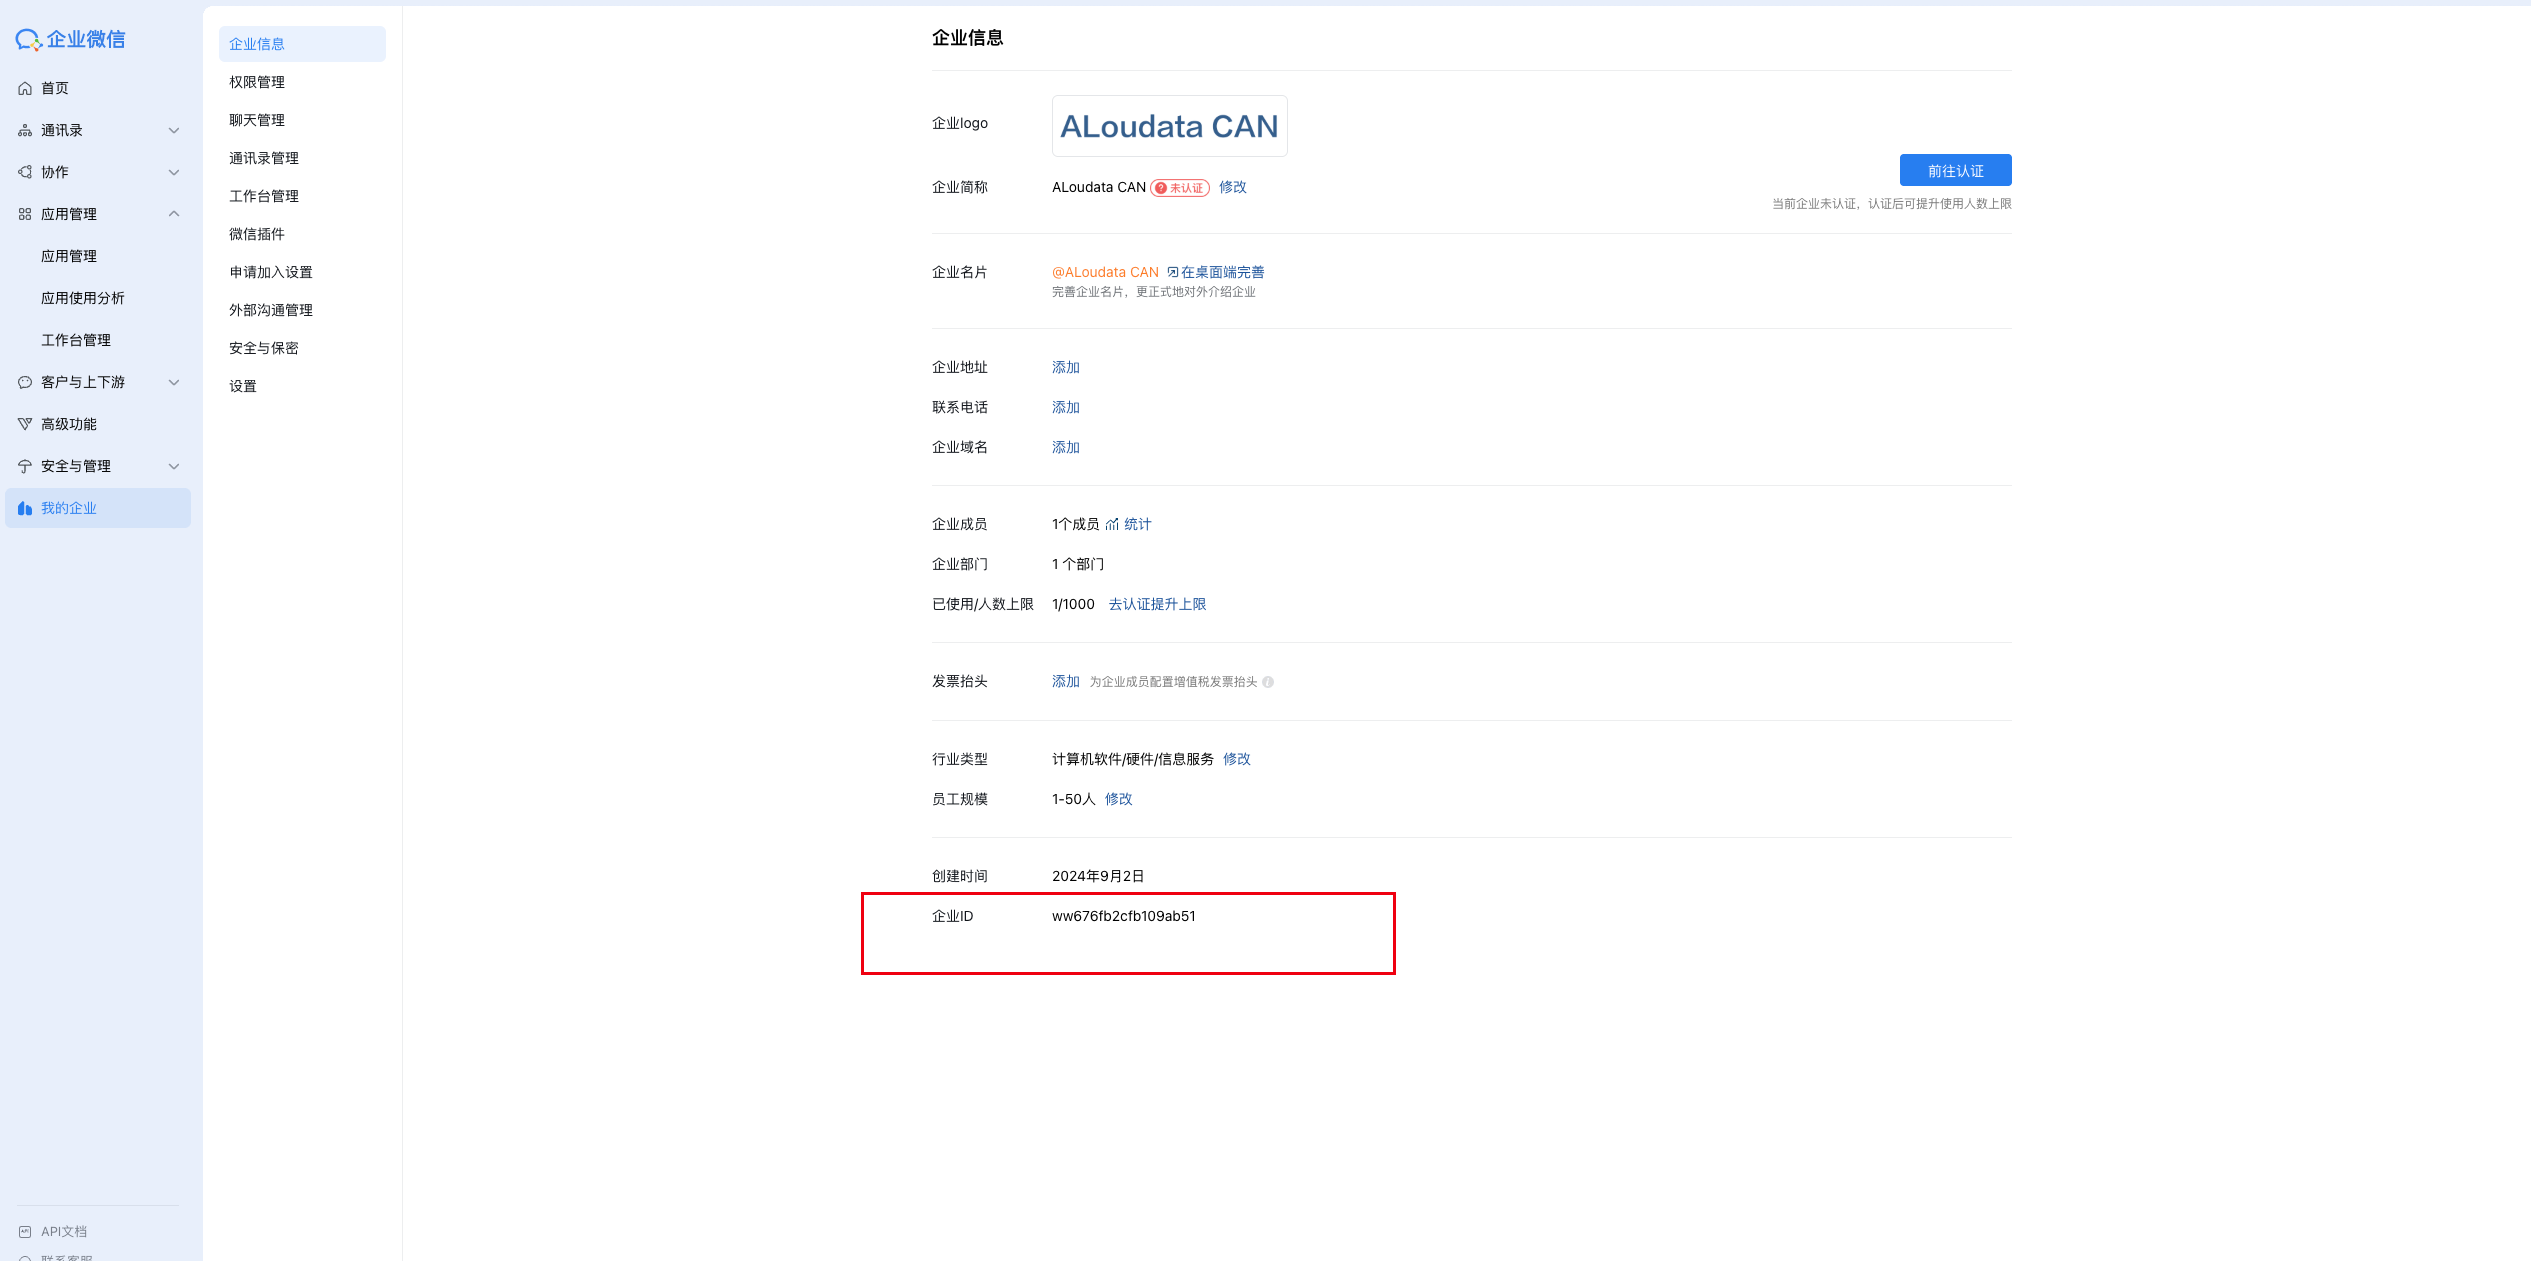Click 修改 next to 企业简称
2531x1261 pixels.
(x=1232, y=188)
